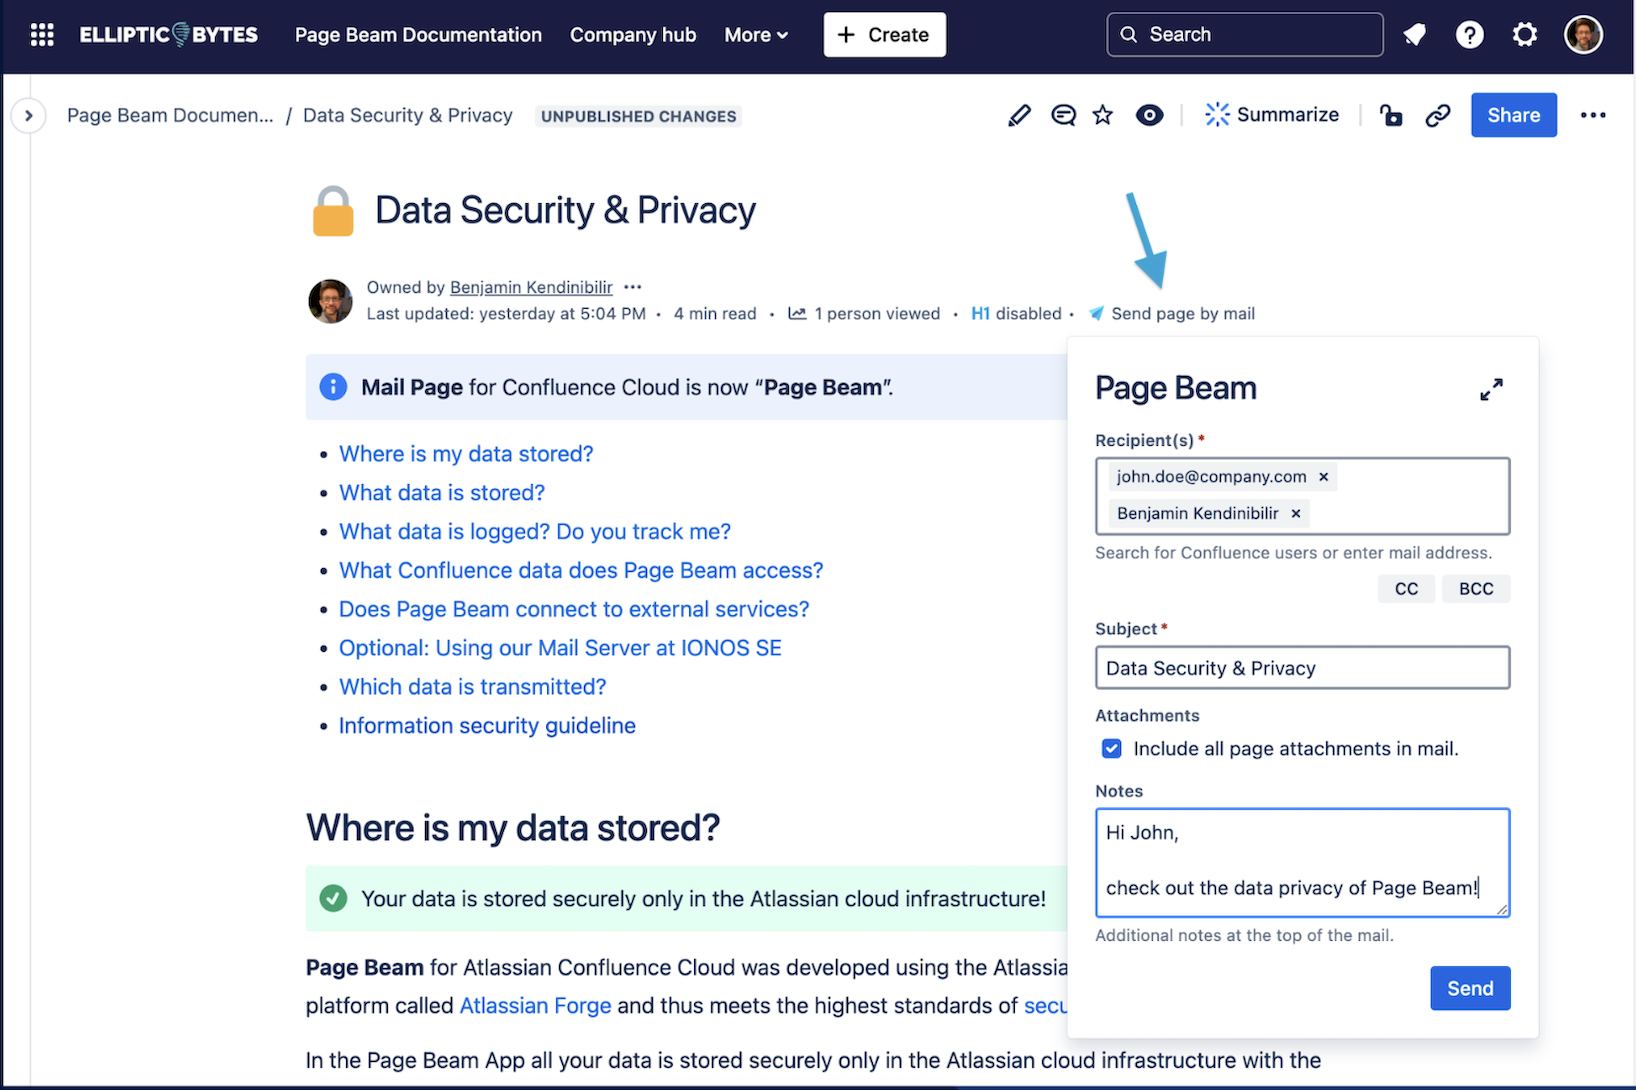1636x1090 pixels.
Task: Open the app switcher grid icon
Action: click(x=42, y=35)
